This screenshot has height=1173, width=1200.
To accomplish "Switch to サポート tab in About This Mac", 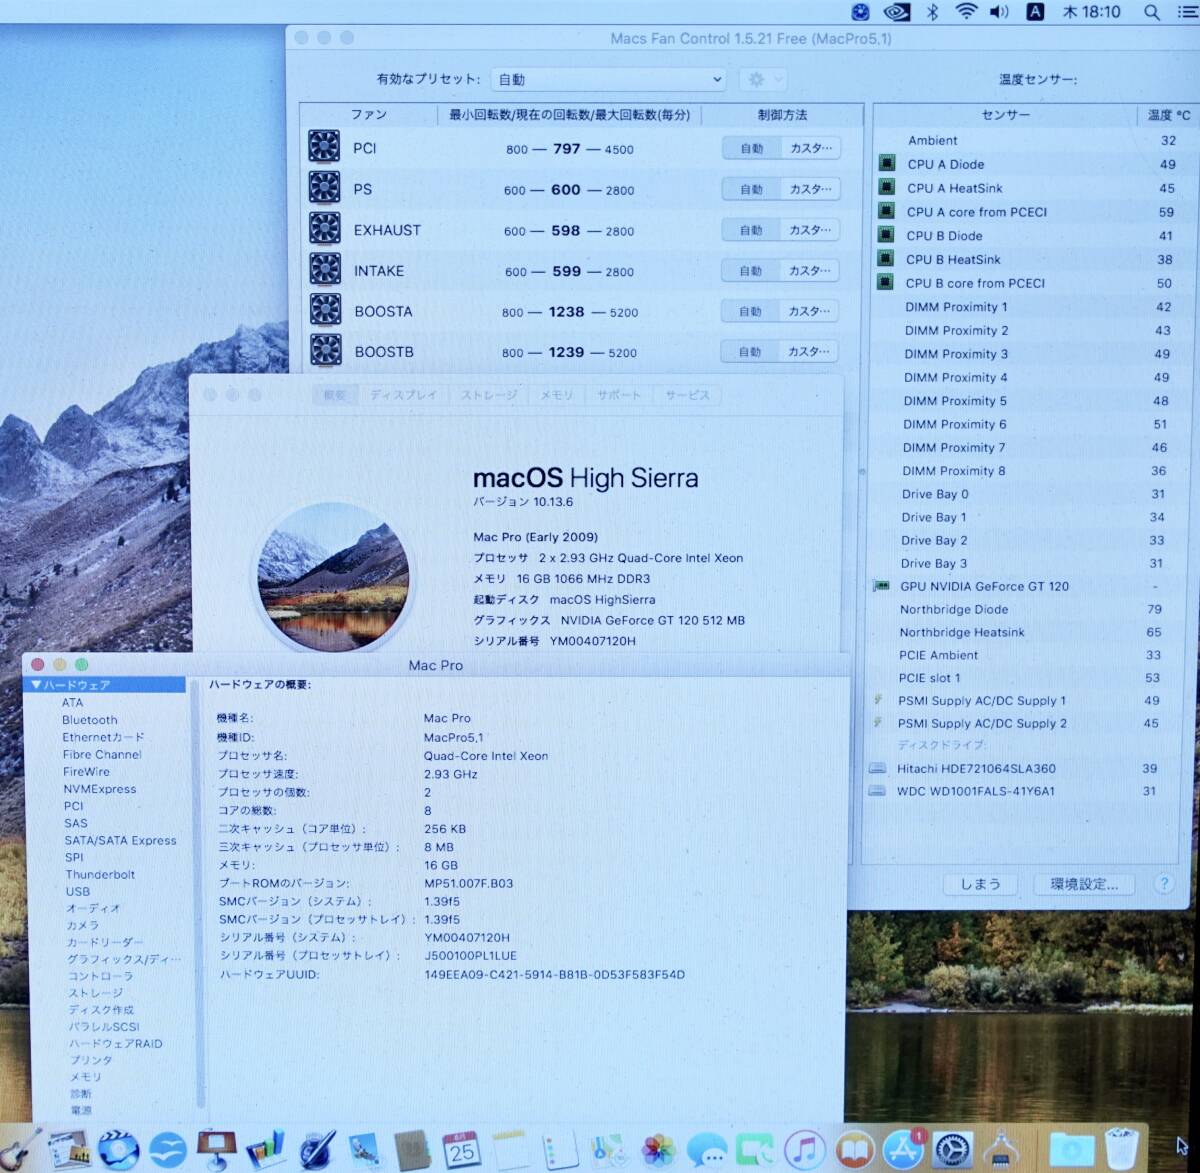I will [x=619, y=395].
